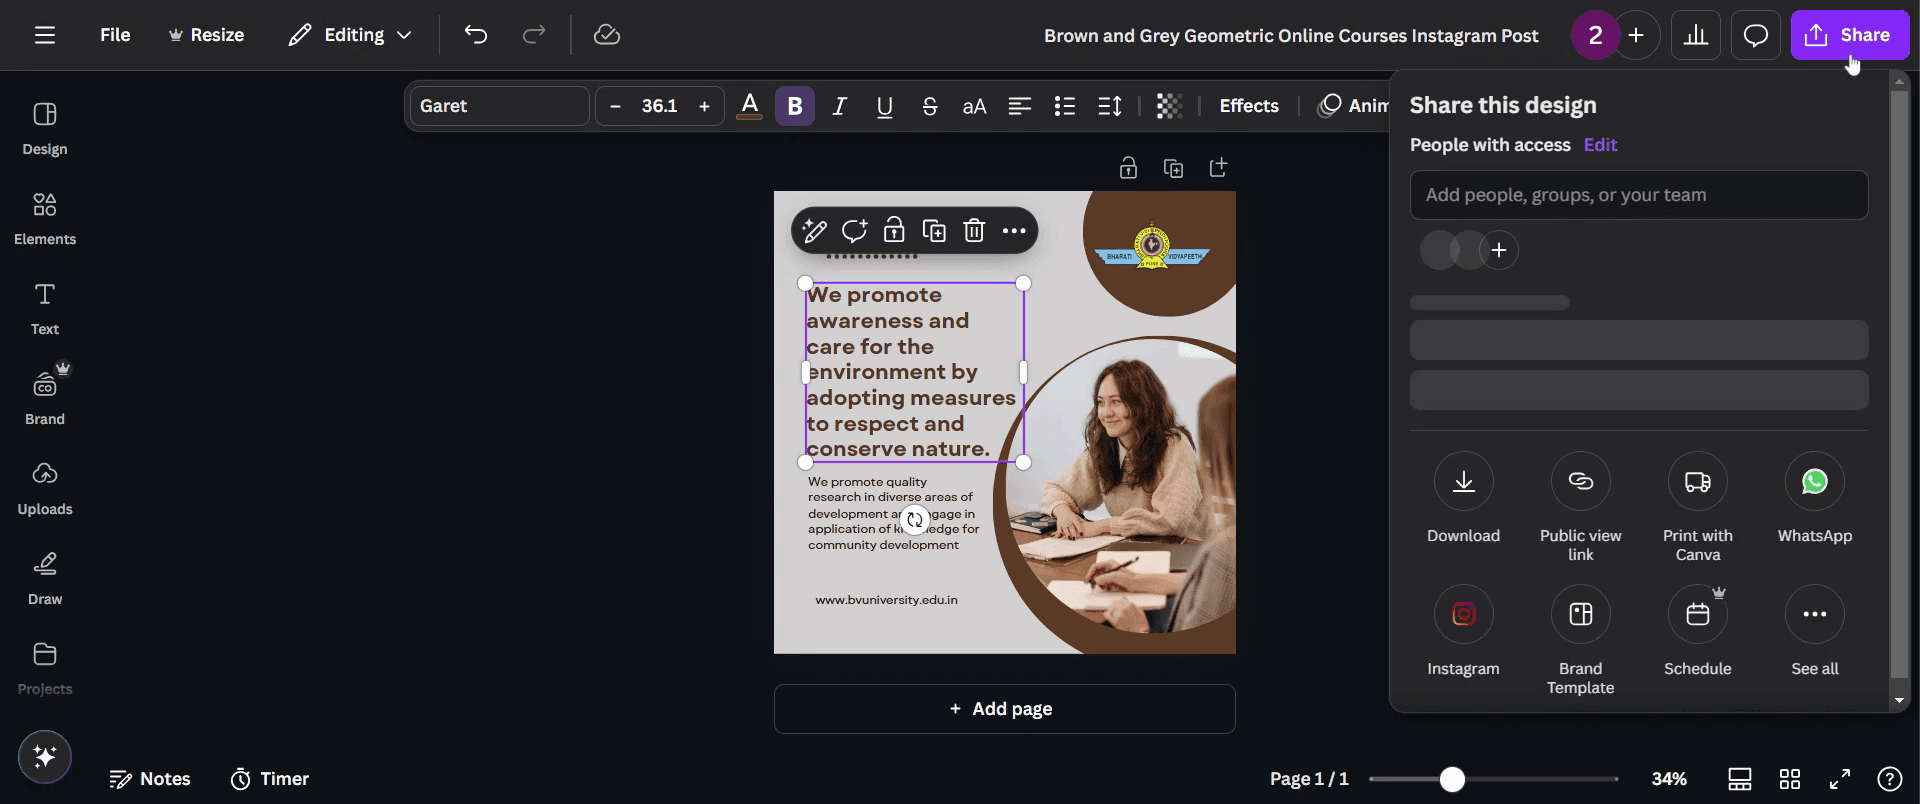Open the Garet font family selector
The width and height of the screenshot is (1920, 804).
pos(500,106)
